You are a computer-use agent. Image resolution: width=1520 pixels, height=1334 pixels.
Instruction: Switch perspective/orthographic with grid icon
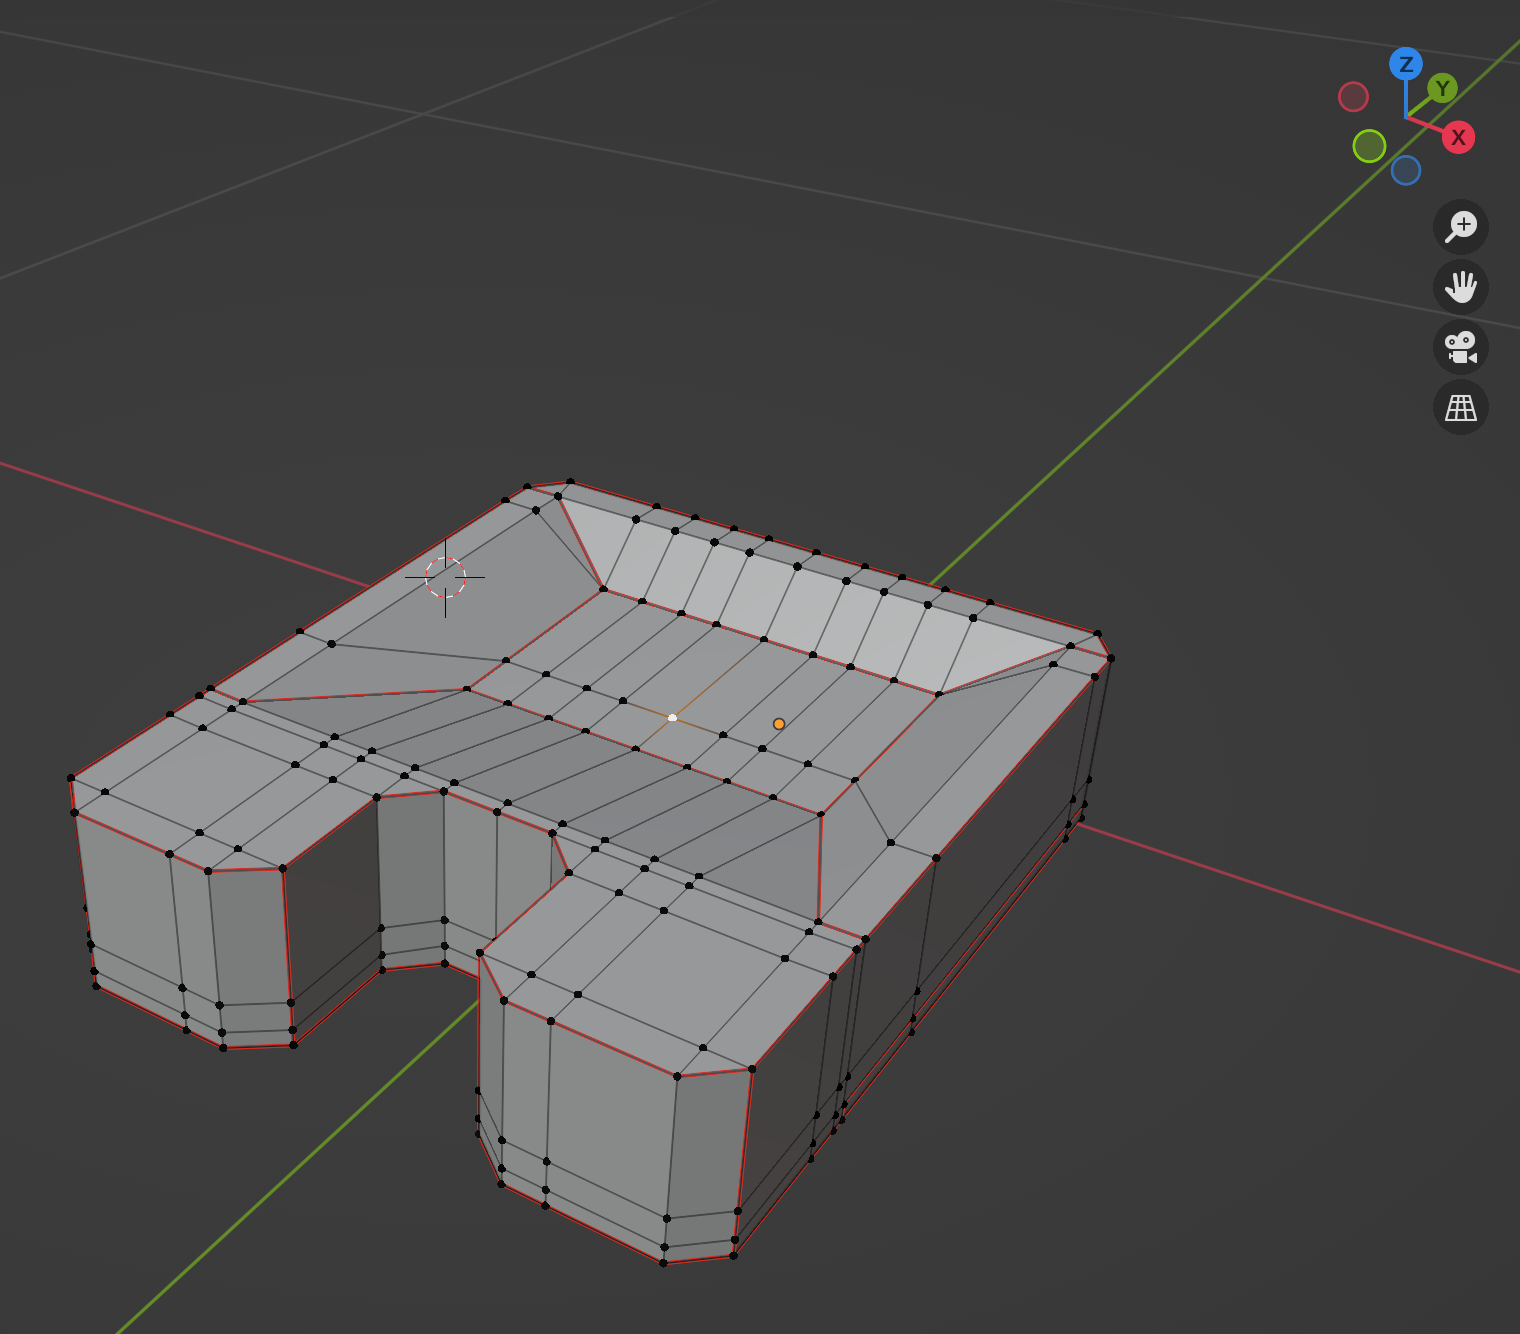[x=1461, y=407]
